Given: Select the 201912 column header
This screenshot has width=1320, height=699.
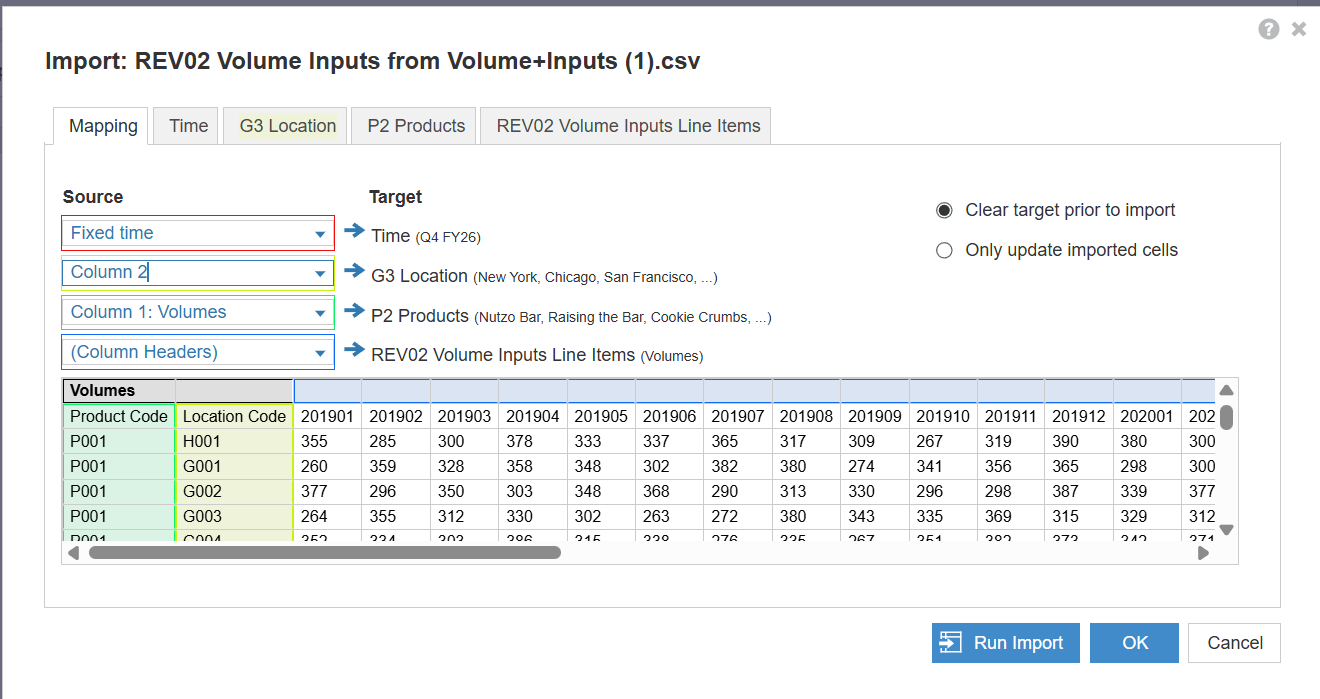Looking at the screenshot, I should 1079,416.
